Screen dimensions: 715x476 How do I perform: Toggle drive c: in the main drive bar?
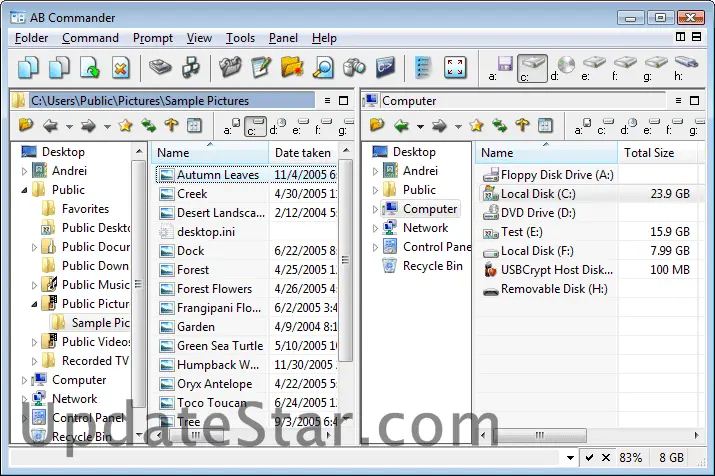tap(532, 68)
